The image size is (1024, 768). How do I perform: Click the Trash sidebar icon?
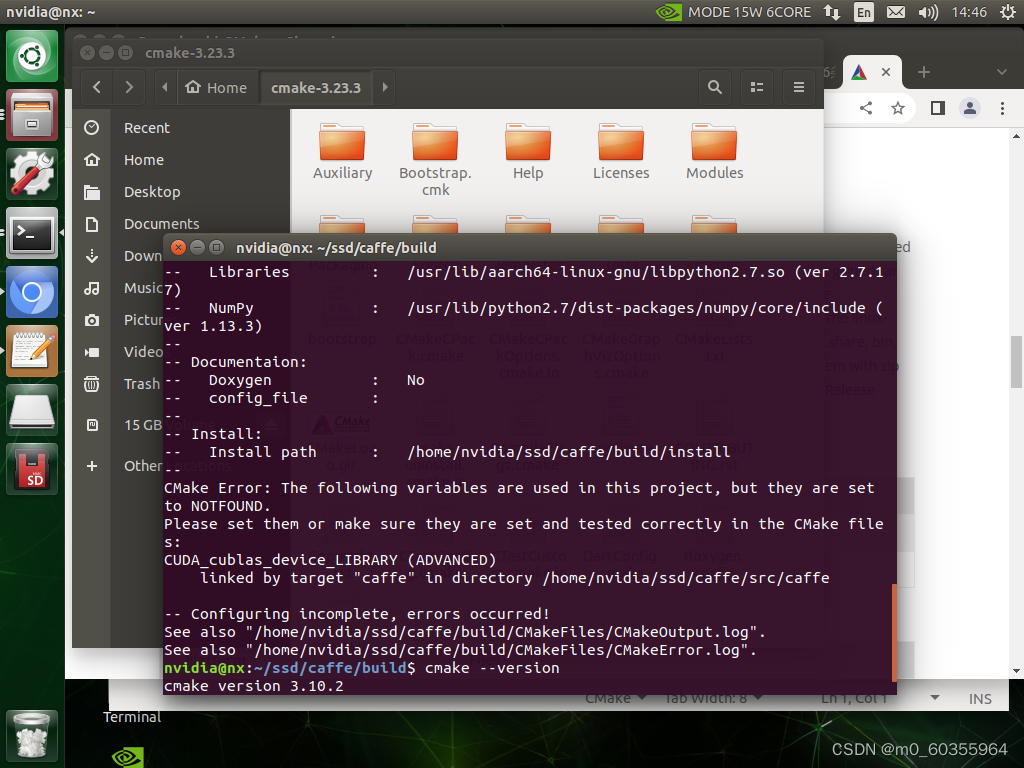click(92, 384)
